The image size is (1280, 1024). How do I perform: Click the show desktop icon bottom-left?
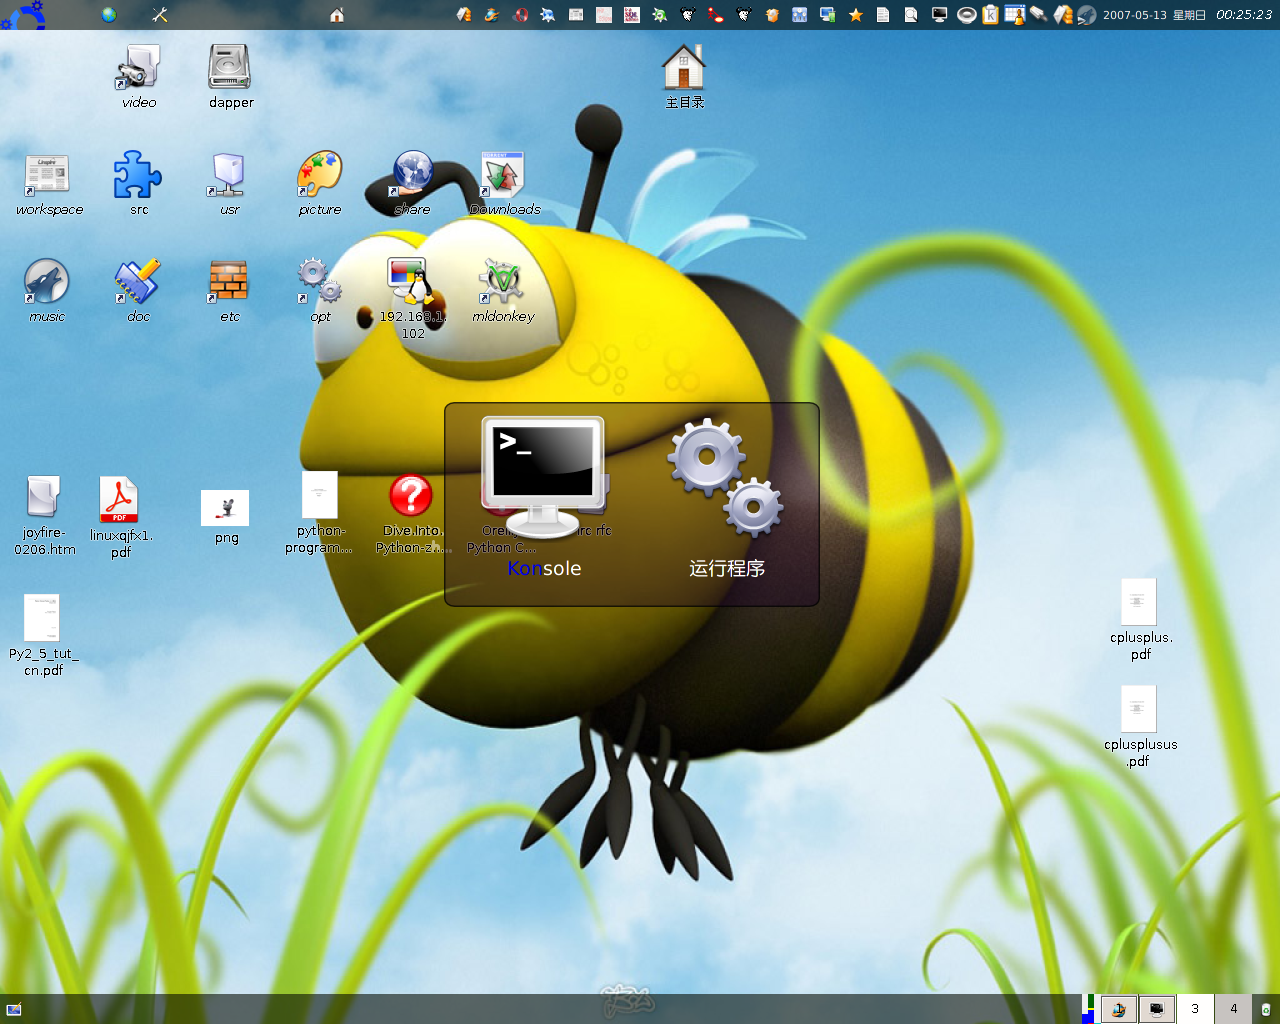click(13, 1009)
